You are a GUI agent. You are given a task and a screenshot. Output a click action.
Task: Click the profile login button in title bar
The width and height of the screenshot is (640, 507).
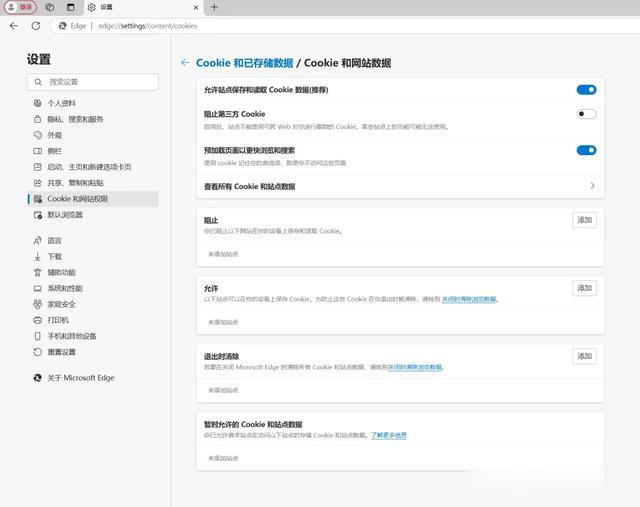[x=20, y=7]
